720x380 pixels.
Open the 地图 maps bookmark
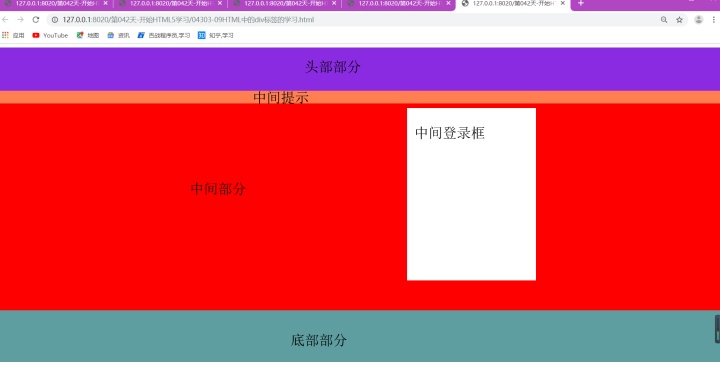88,35
